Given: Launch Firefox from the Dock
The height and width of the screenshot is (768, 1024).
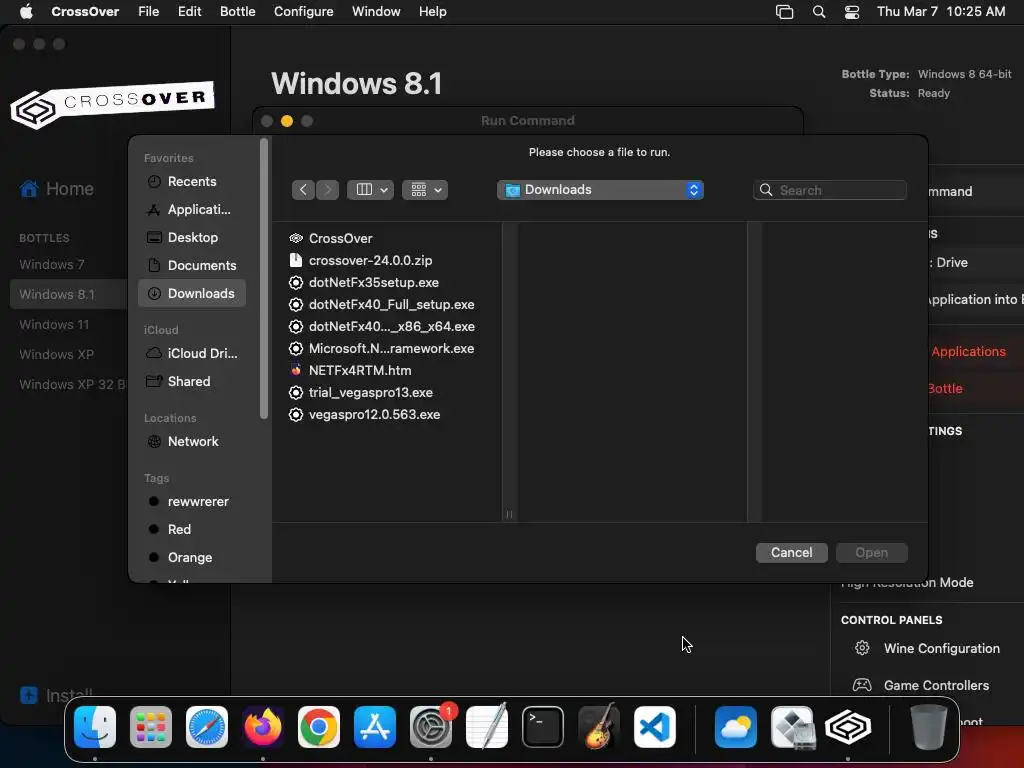Looking at the screenshot, I should click(263, 727).
